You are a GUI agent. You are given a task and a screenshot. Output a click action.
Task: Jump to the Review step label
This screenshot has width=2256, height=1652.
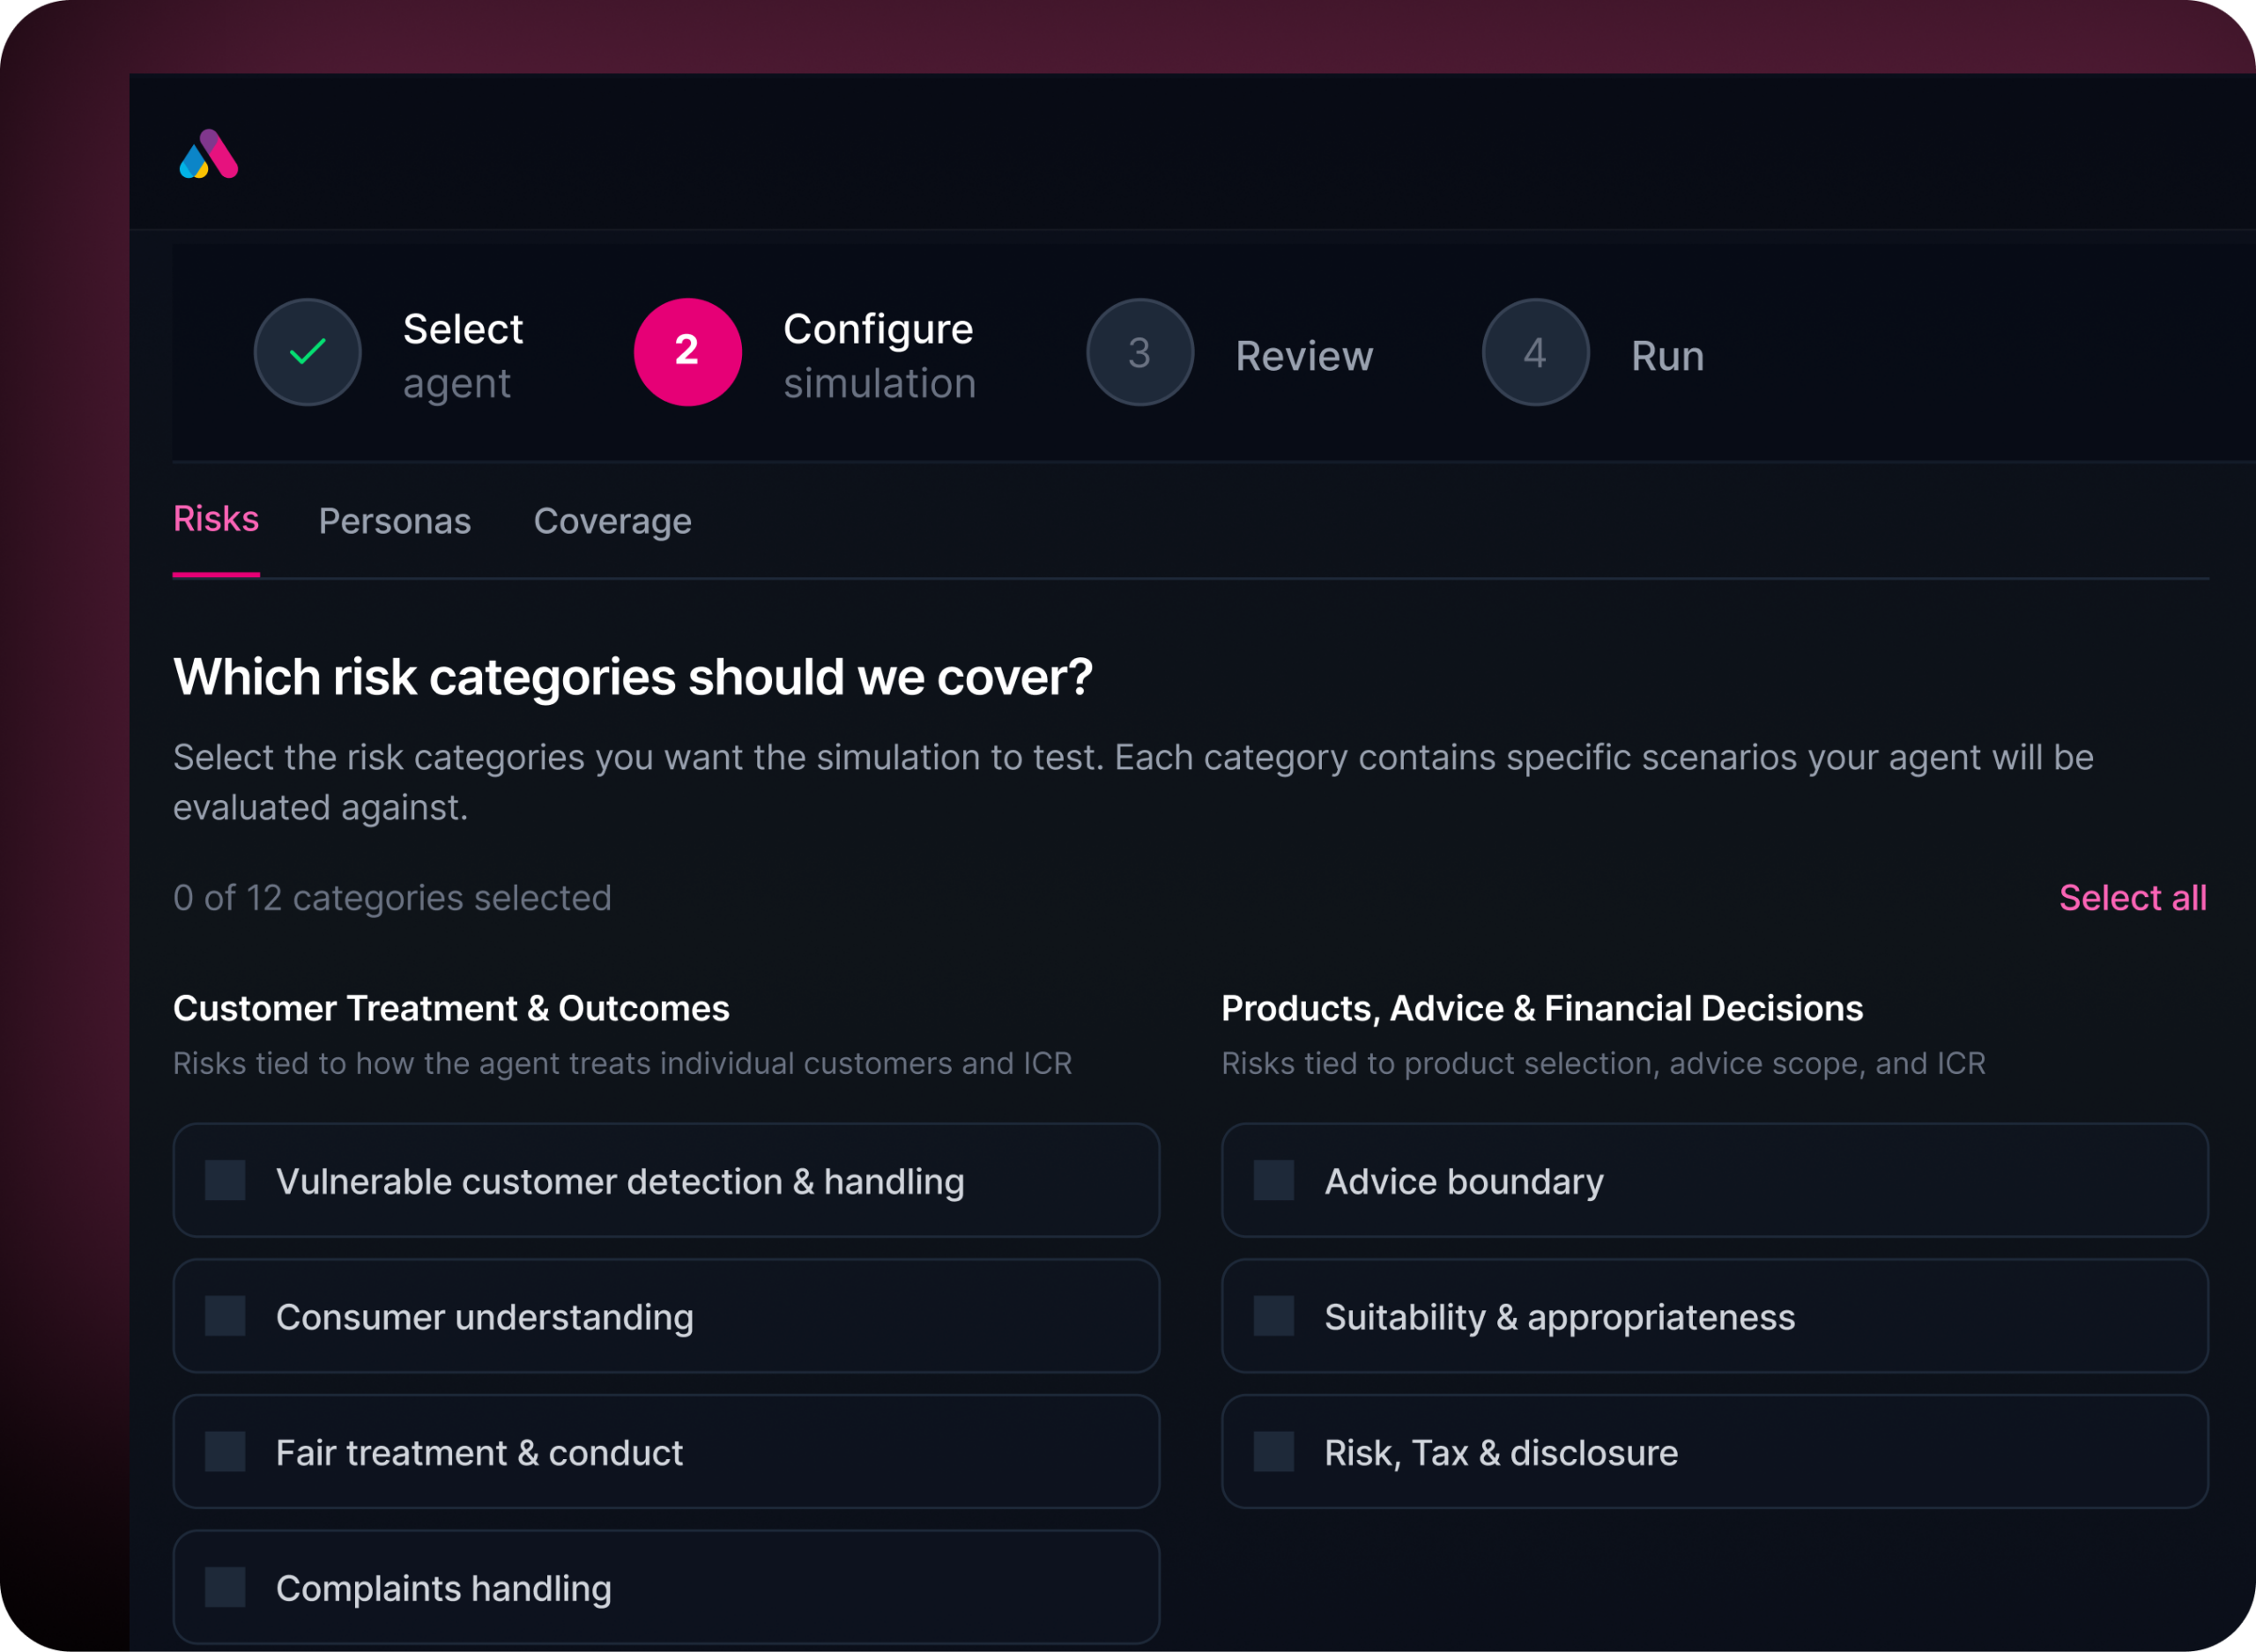[x=1304, y=356]
